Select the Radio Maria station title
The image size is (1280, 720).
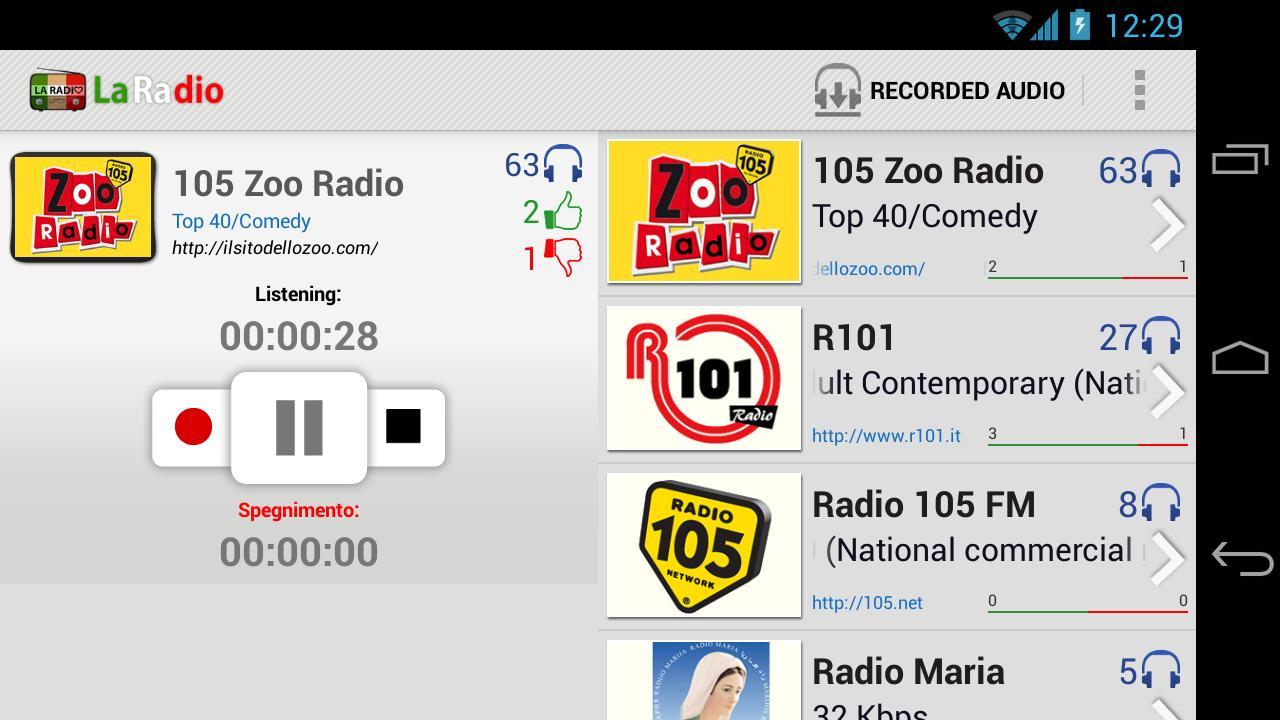[908, 672]
